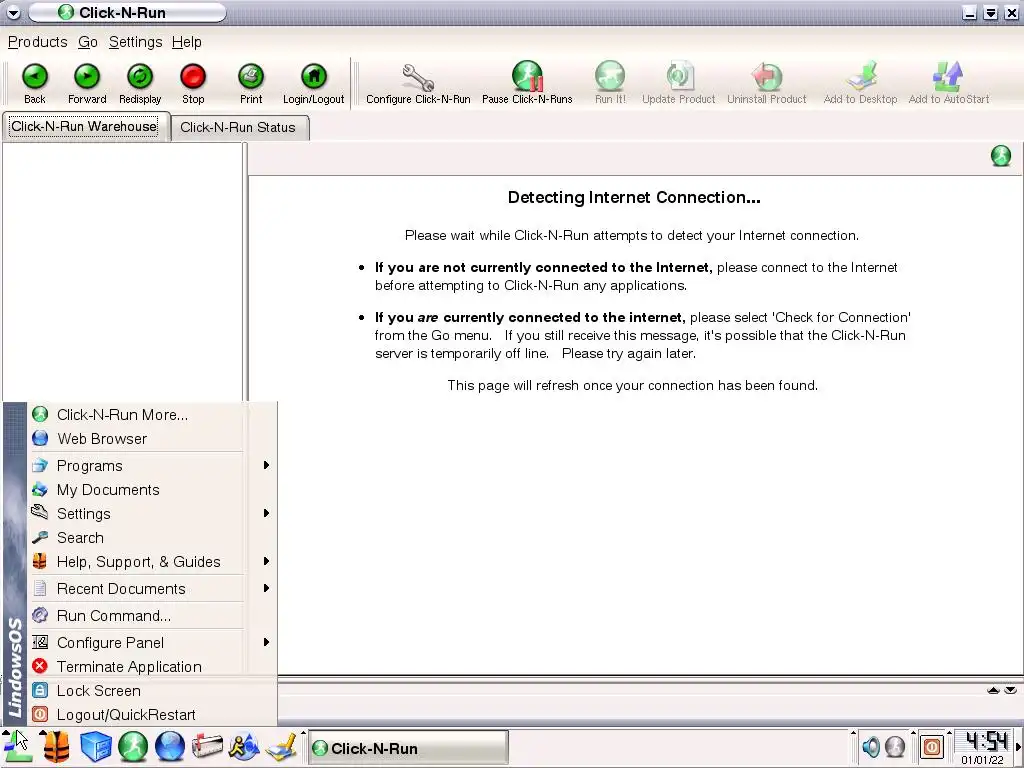Expand the Recent Documents submenu arrow
This screenshot has height=768, width=1024.
[x=266, y=588]
